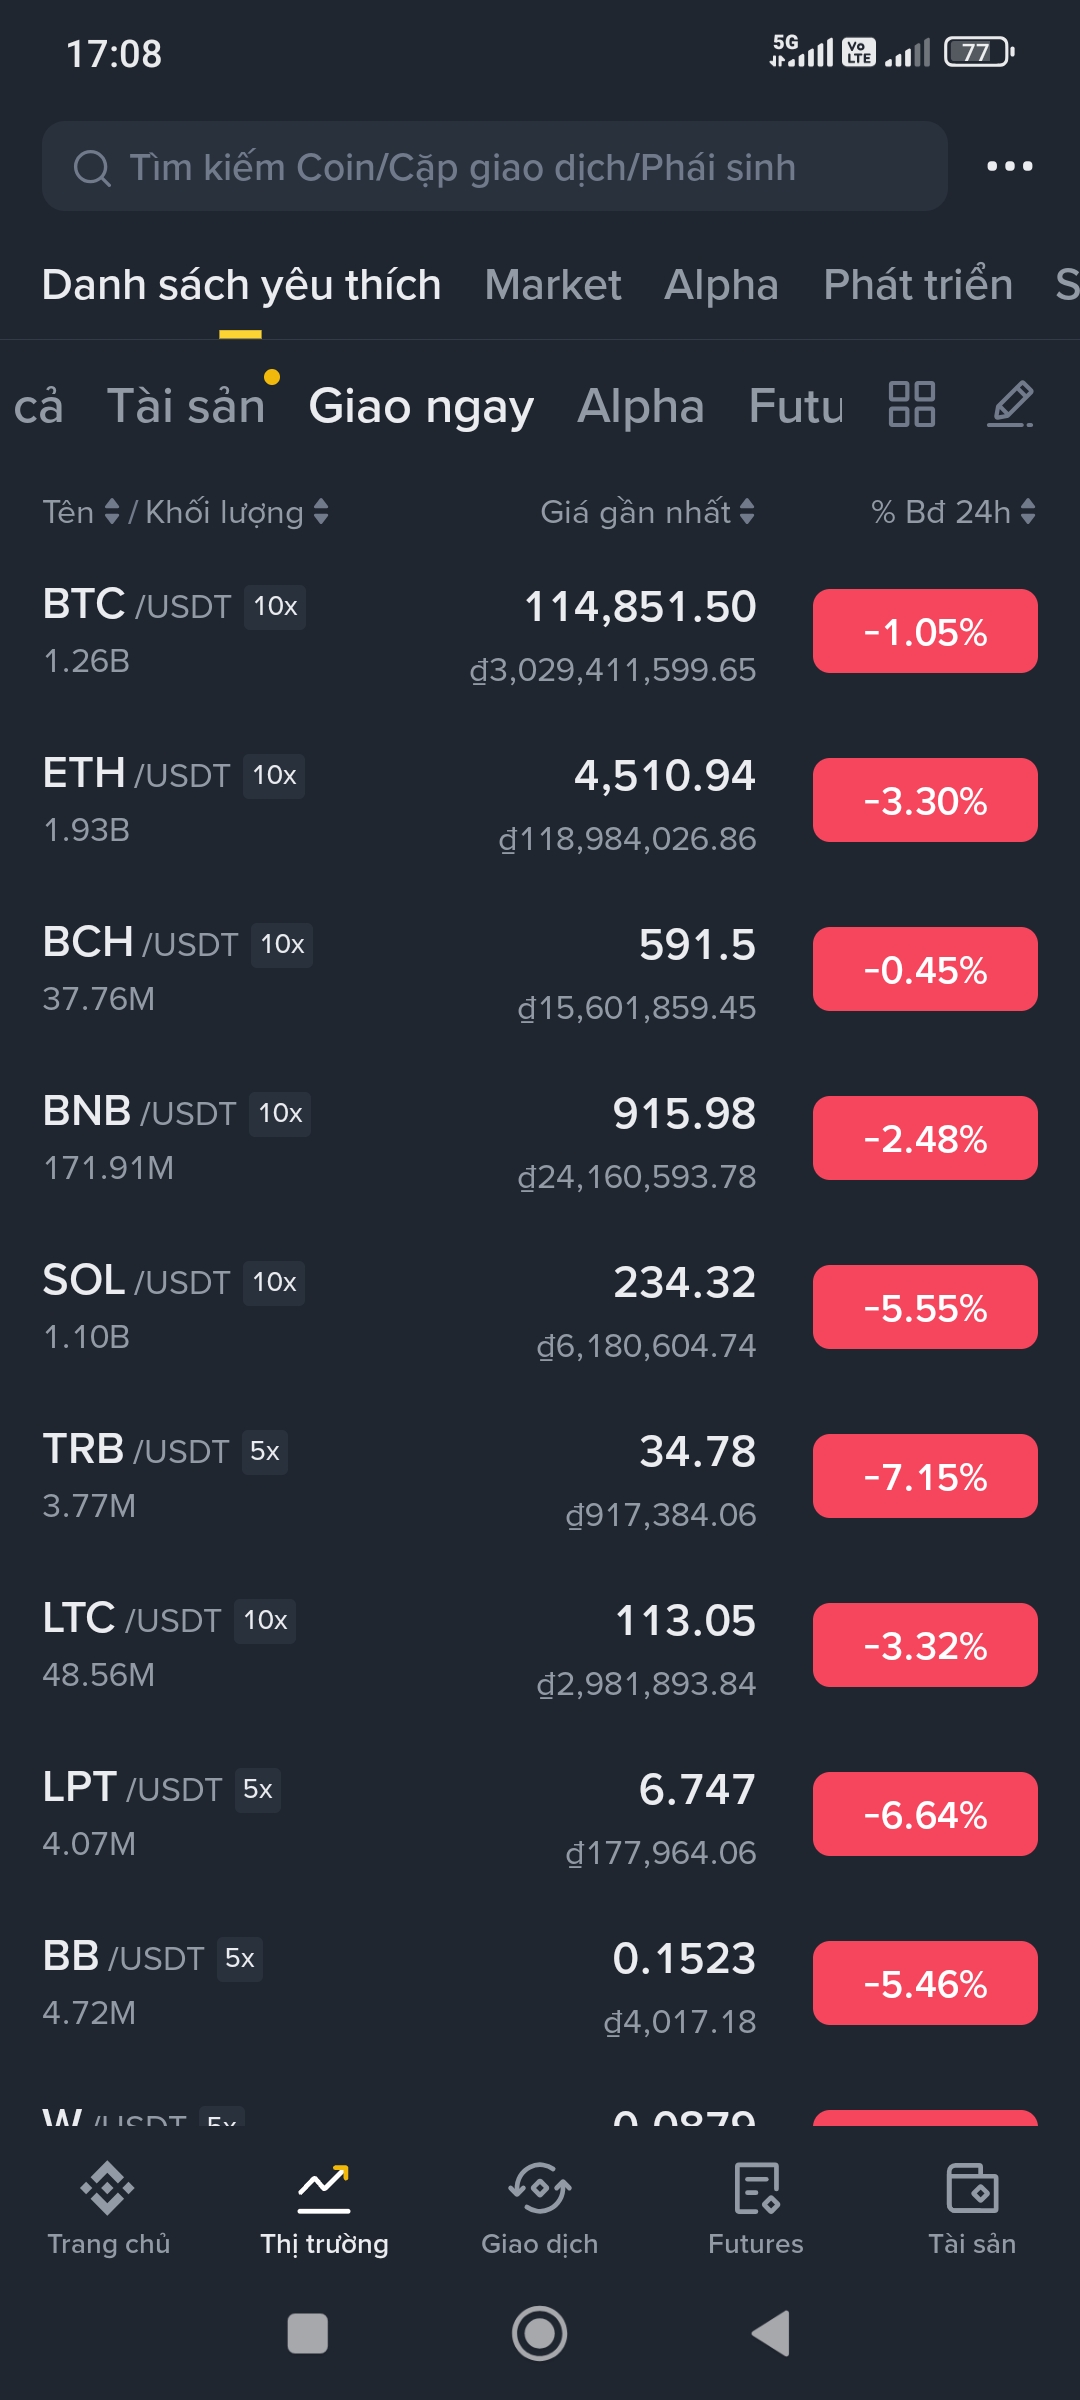The width and height of the screenshot is (1080, 2400).
Task: Toggle BTC -1.05% change badge
Action: coord(925,631)
